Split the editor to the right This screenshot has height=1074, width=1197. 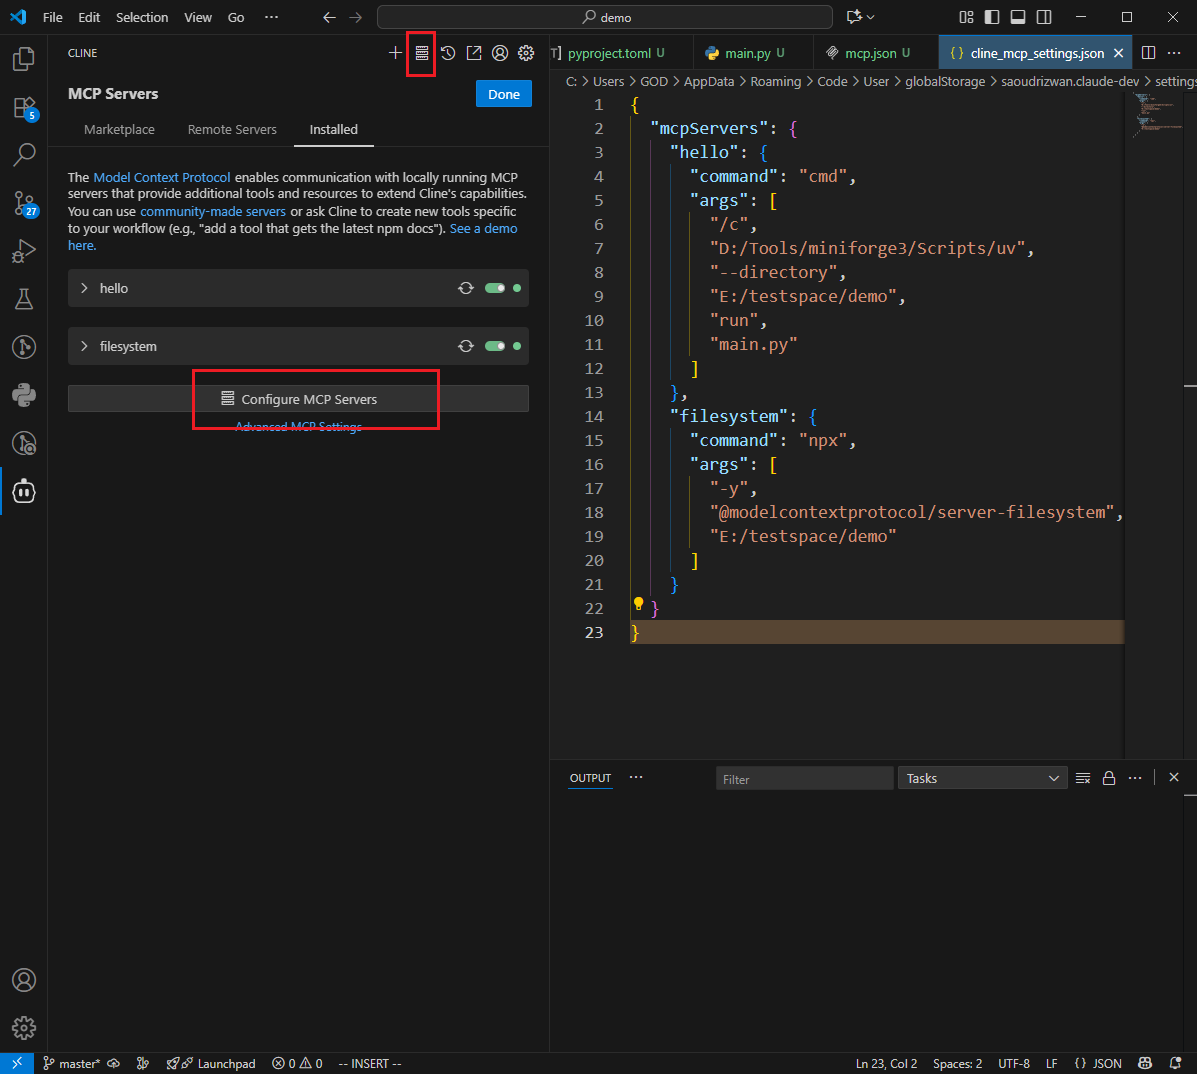pyautogui.click(x=1148, y=53)
